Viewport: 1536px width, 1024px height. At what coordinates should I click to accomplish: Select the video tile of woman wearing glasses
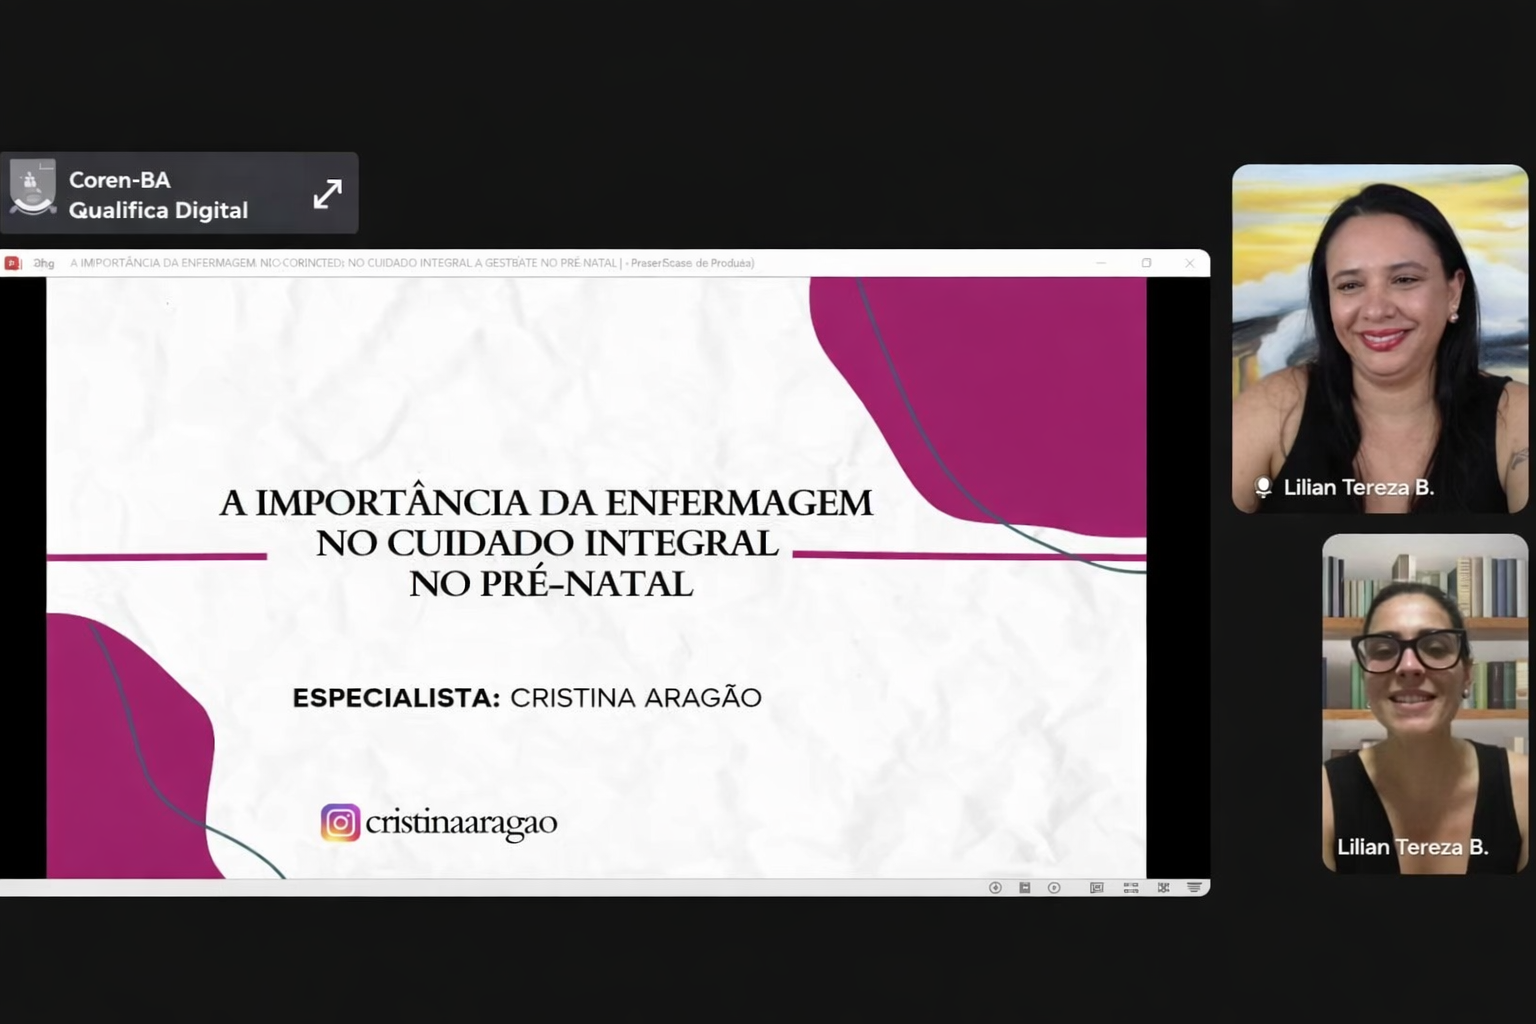point(1424,702)
